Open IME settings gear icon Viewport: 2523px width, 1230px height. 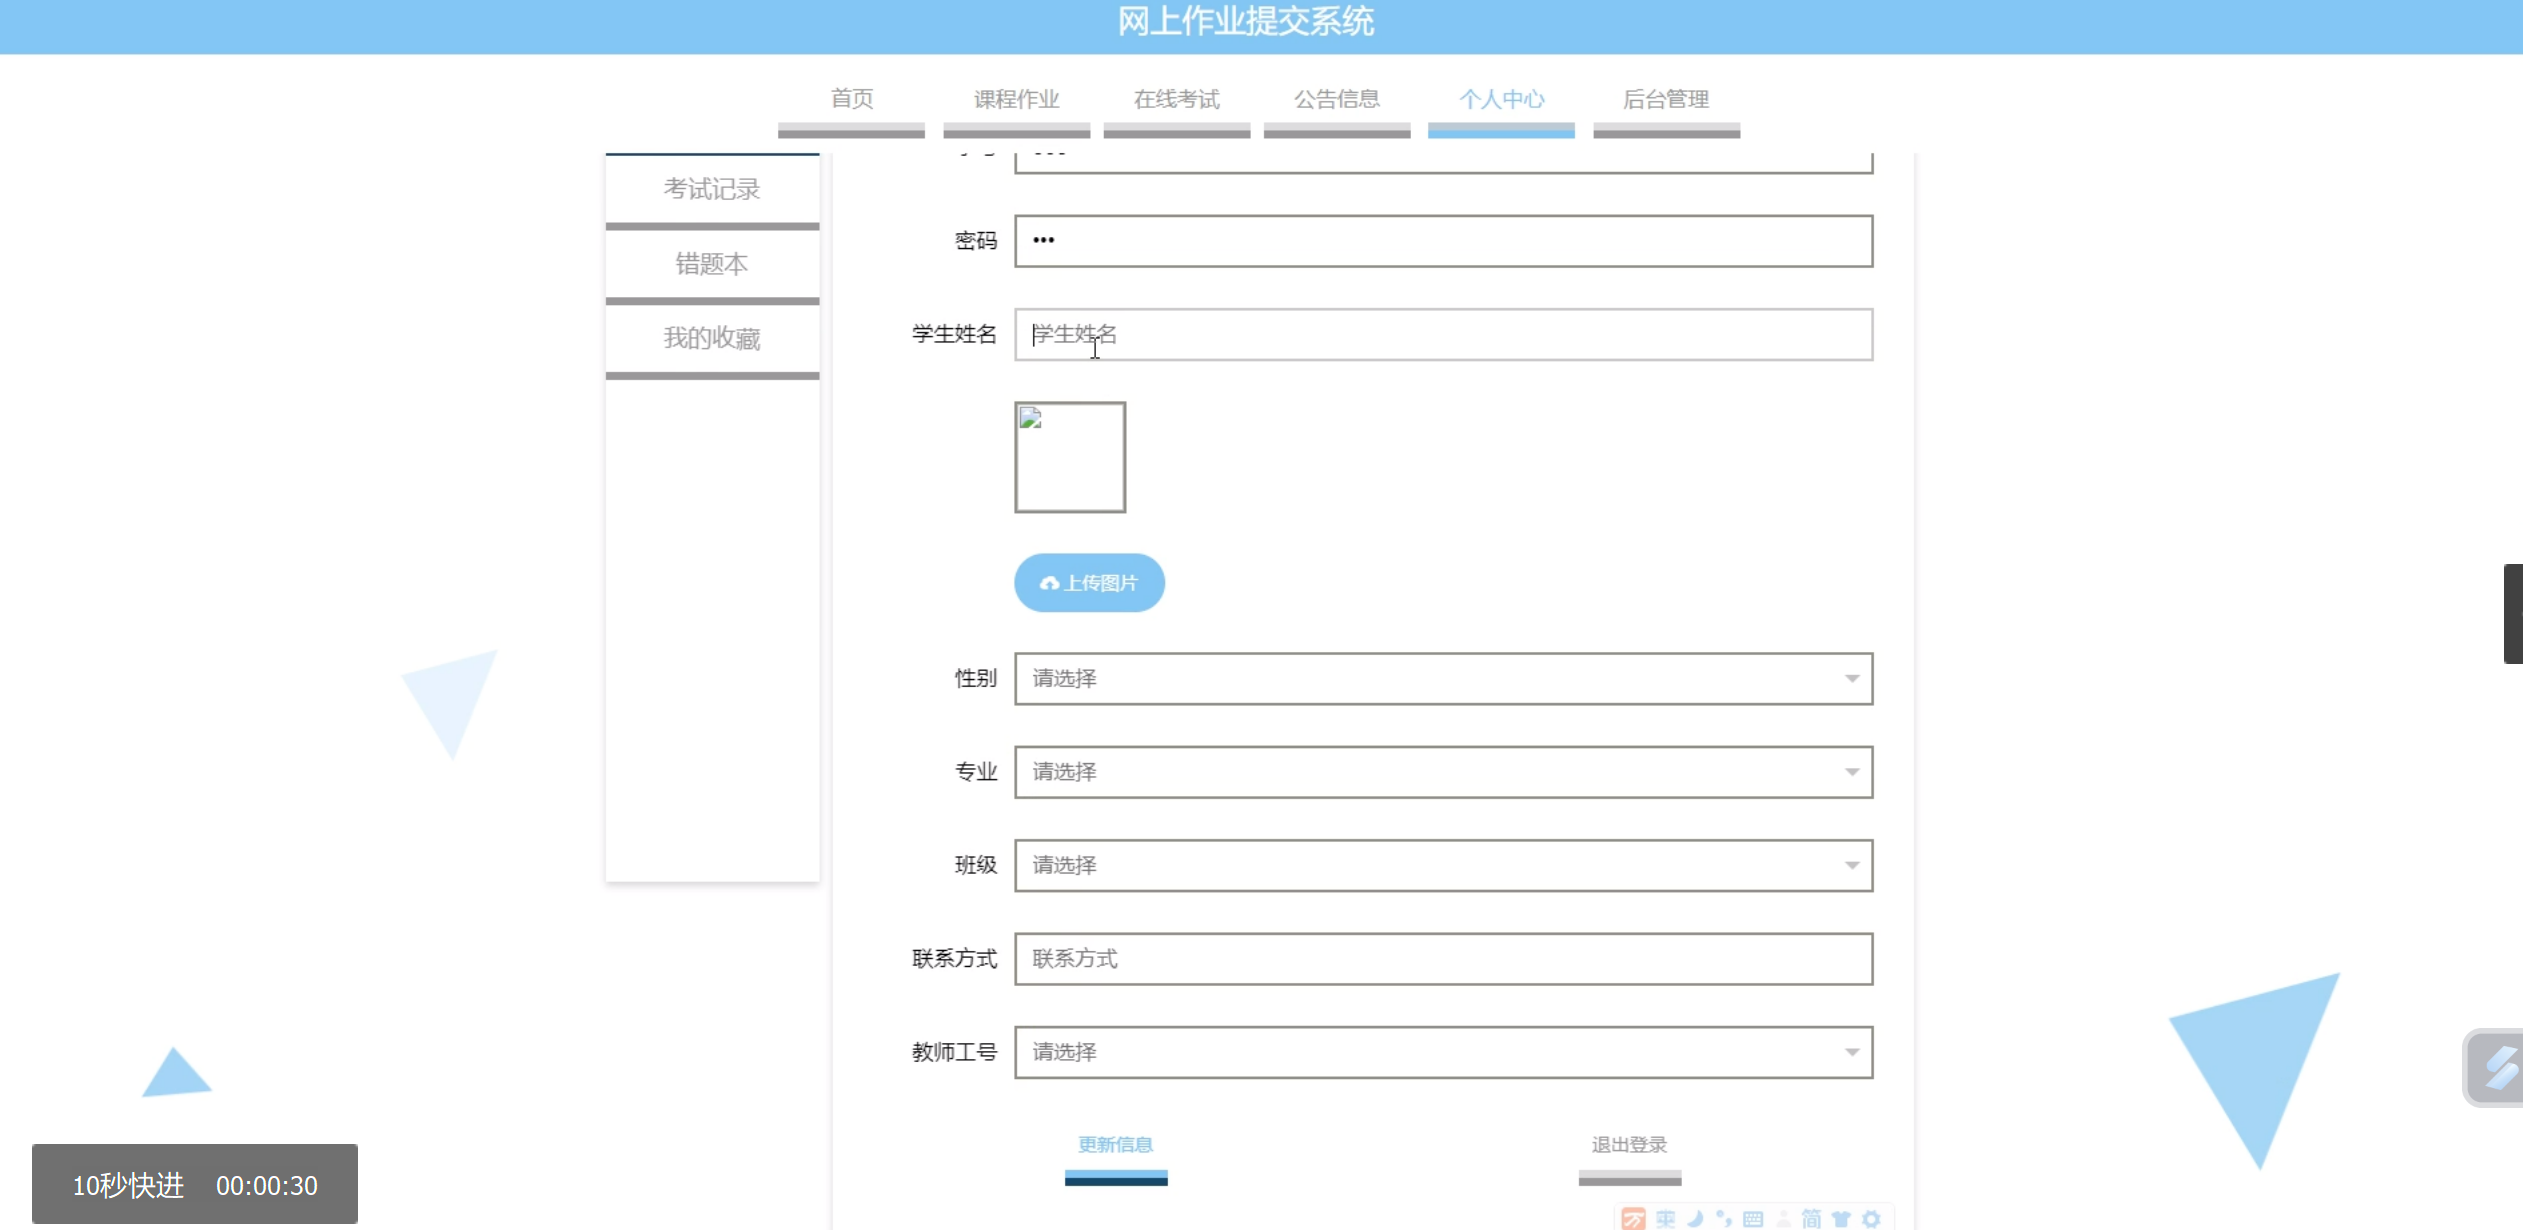(1871, 1218)
